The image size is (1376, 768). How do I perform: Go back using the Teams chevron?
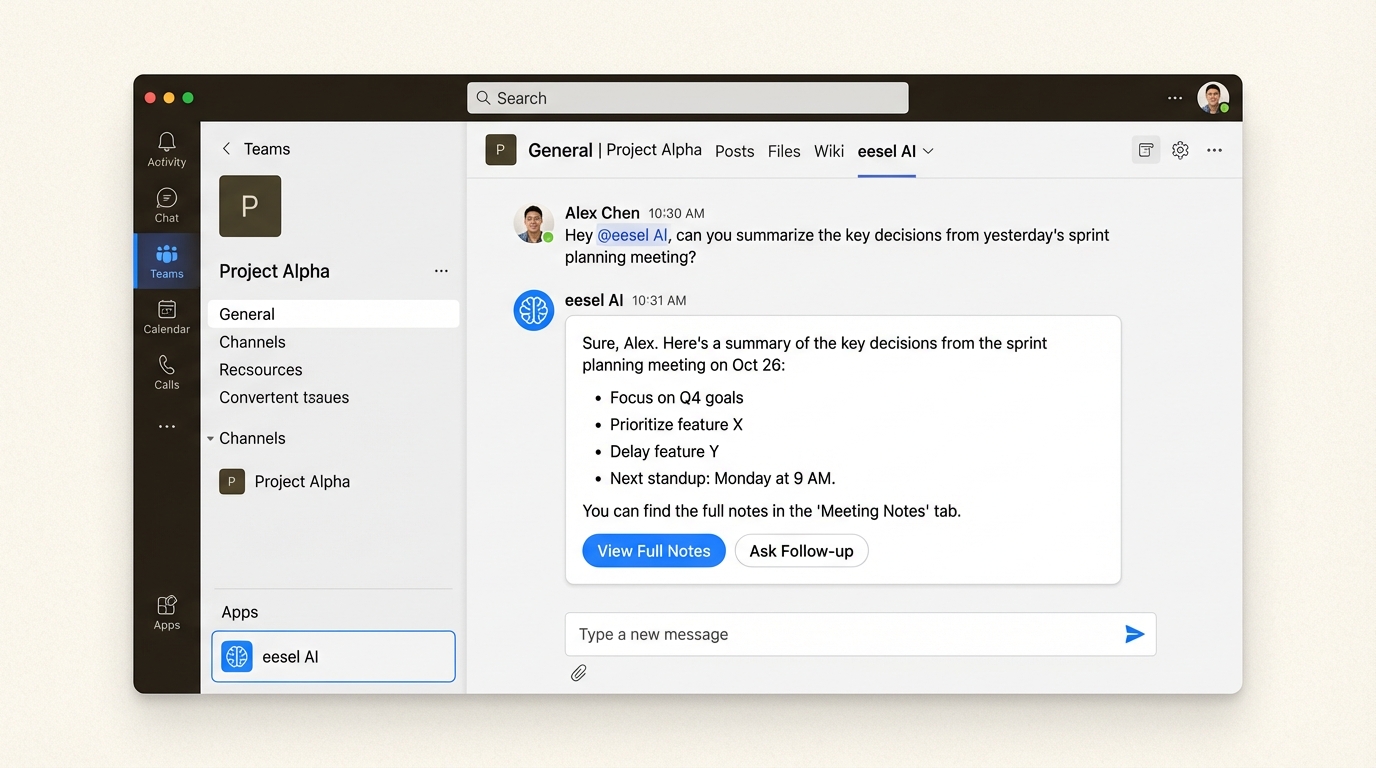click(226, 148)
